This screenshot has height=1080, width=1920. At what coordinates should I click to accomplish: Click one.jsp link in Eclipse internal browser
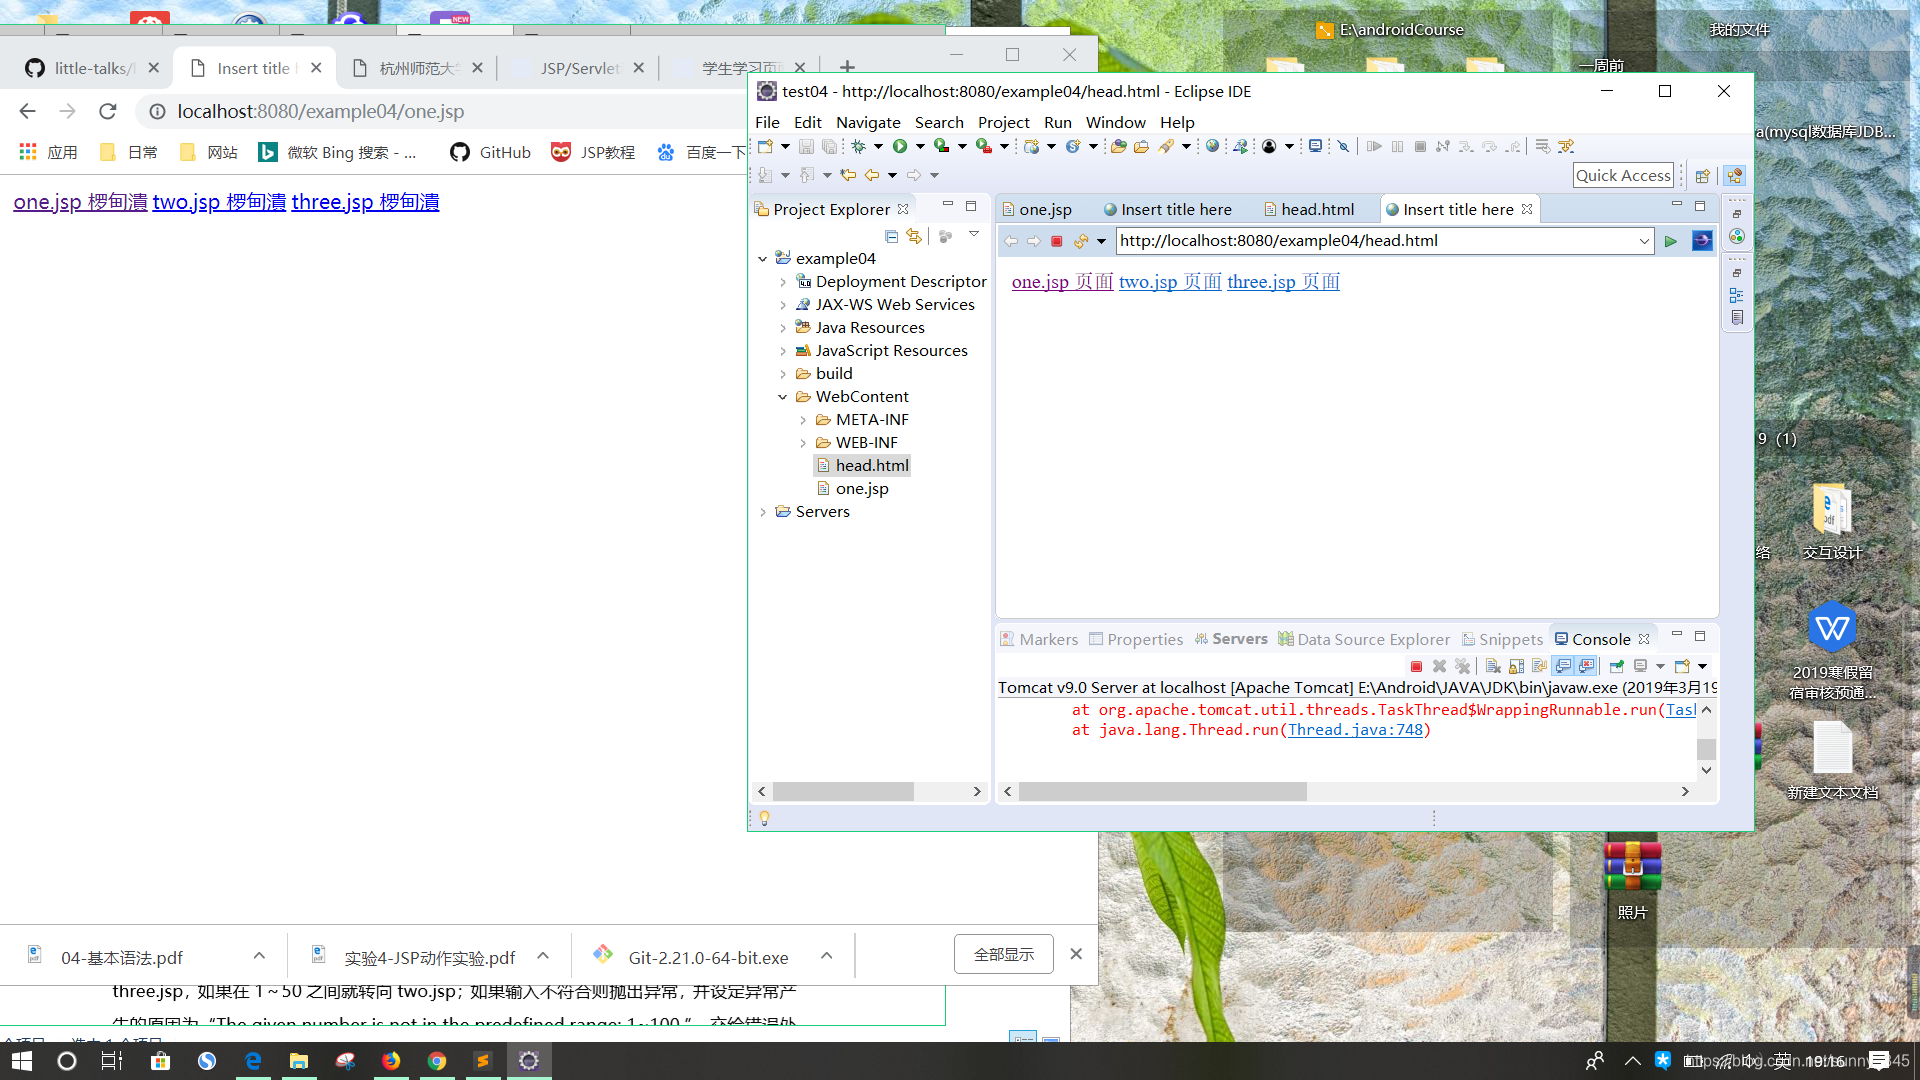[x=1062, y=282]
